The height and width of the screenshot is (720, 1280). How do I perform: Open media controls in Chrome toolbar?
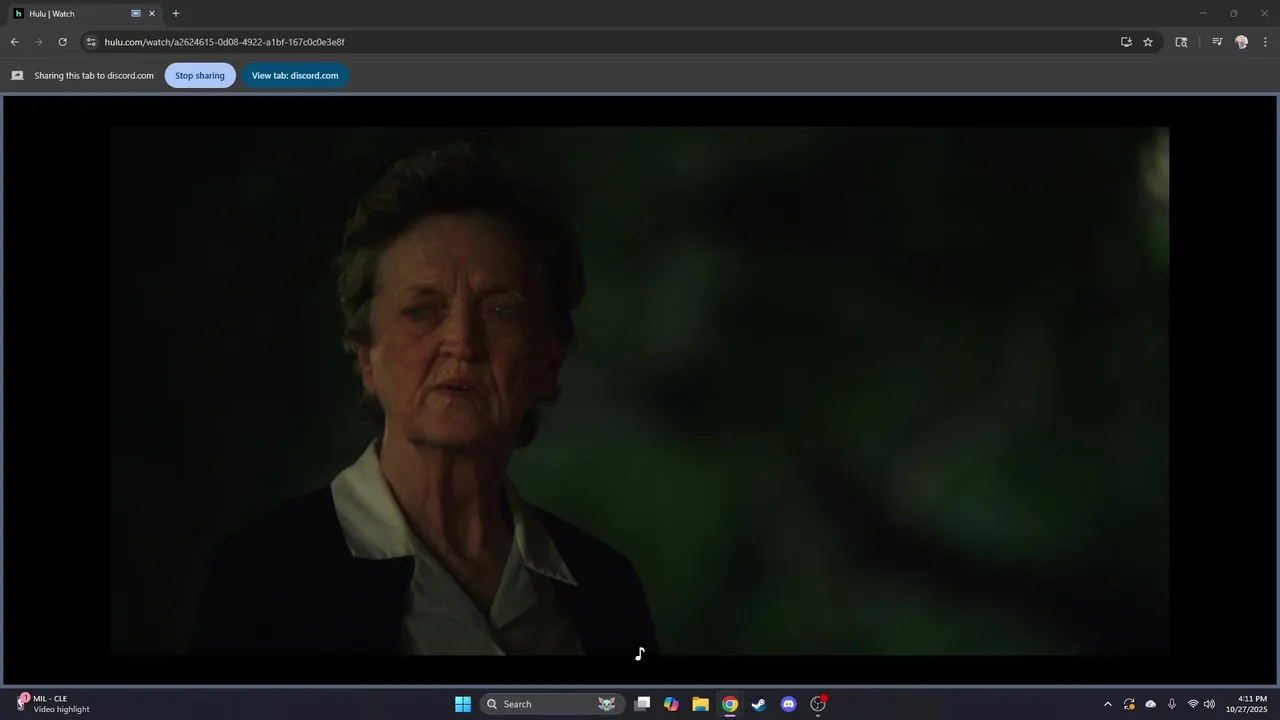[x=1217, y=42]
